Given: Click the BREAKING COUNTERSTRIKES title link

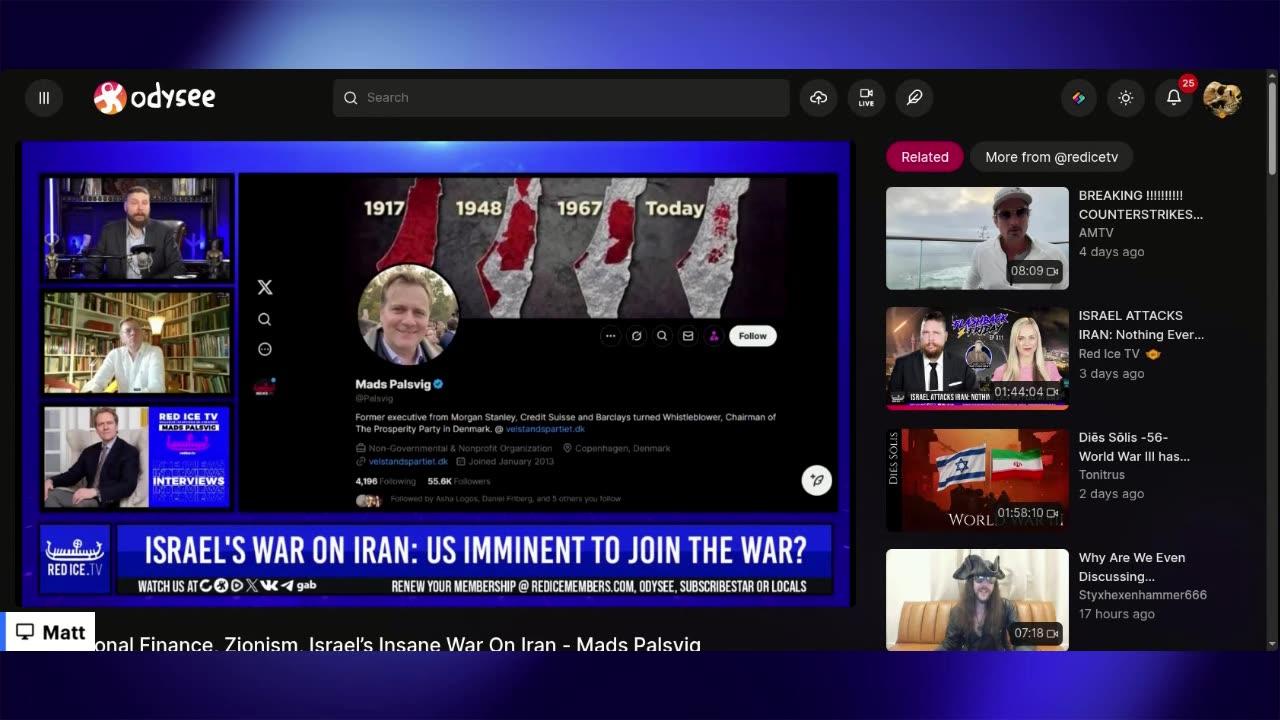Looking at the screenshot, I should pyautogui.click(x=1141, y=205).
